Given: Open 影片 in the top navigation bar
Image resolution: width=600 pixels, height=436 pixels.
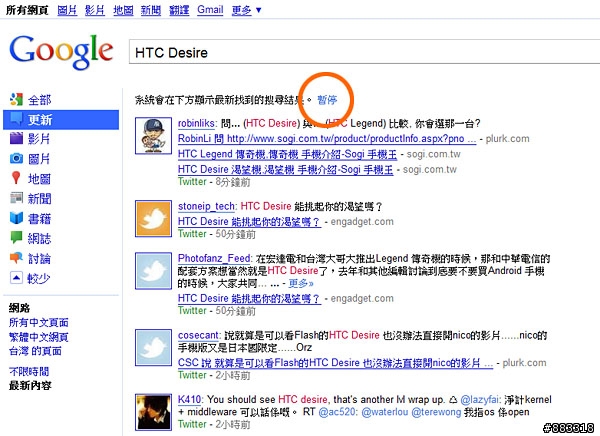Looking at the screenshot, I should click(x=95, y=10).
